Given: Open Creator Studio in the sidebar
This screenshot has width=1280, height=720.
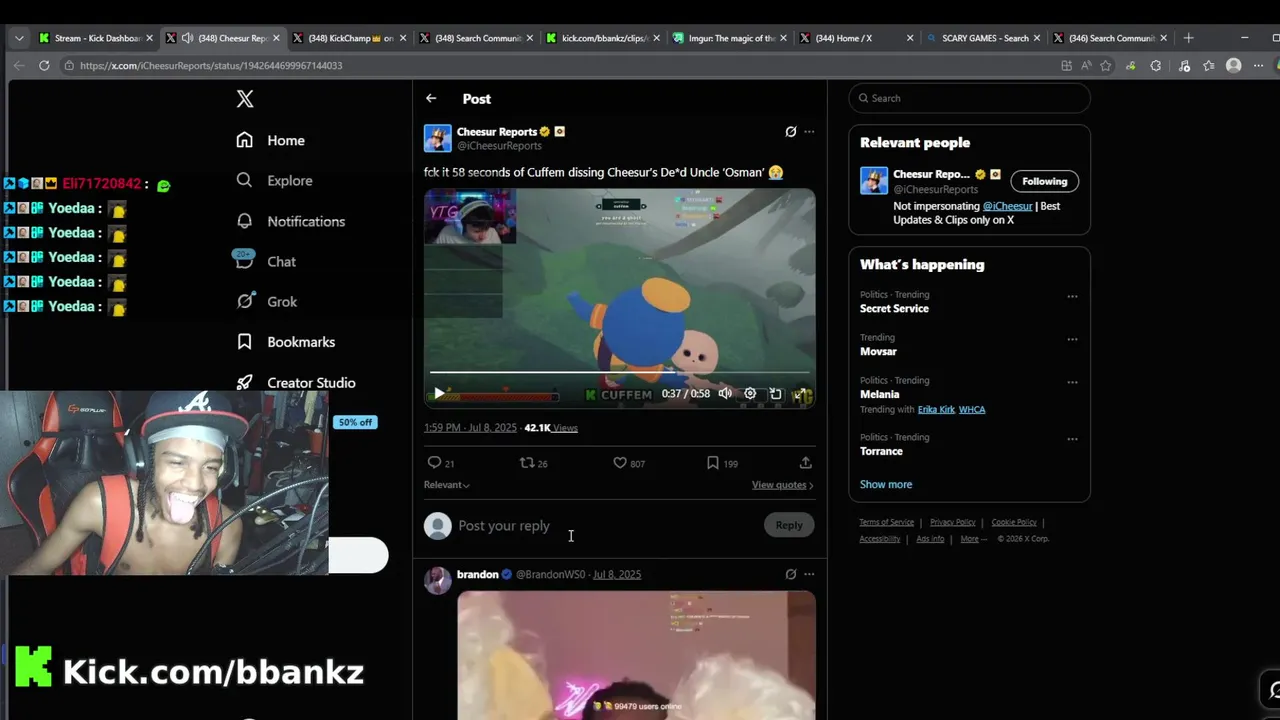Looking at the screenshot, I should coord(295,382).
